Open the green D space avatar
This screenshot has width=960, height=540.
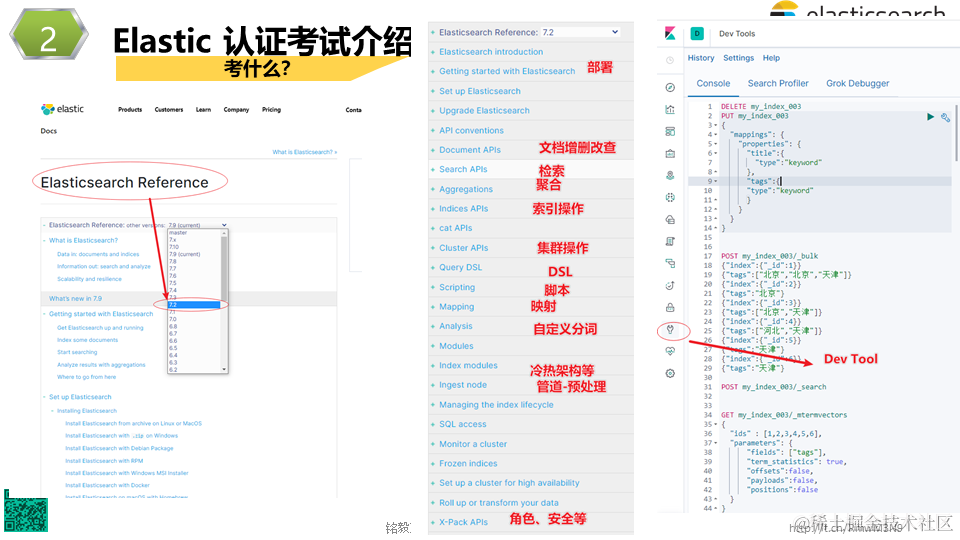pyautogui.click(x=697, y=34)
